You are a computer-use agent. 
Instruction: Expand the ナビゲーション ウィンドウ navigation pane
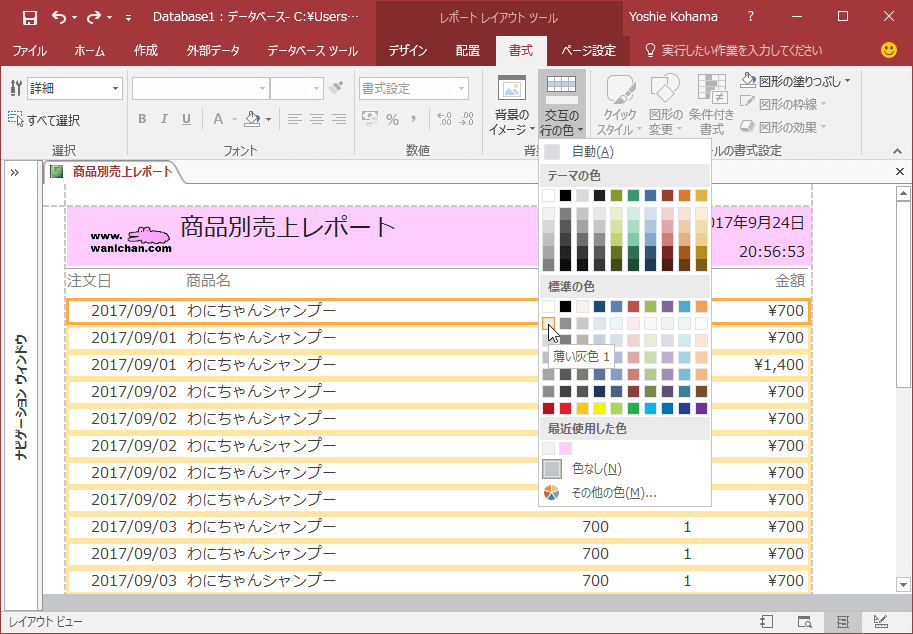click(x=15, y=172)
